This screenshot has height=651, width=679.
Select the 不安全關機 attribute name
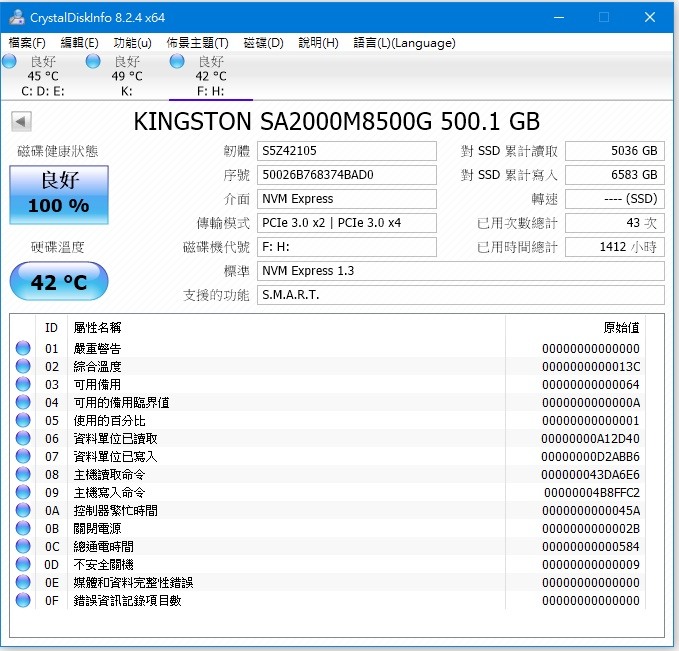[103, 565]
